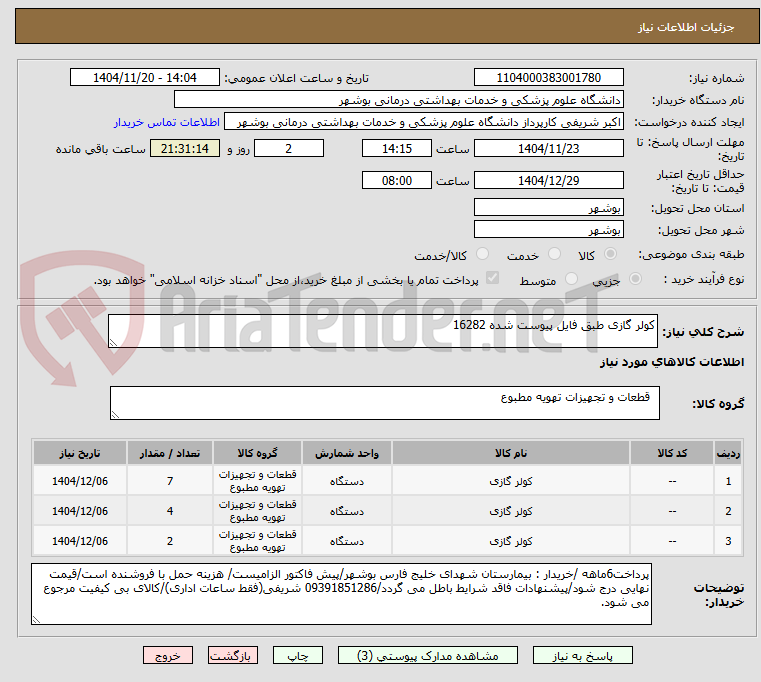Click the کد کالا column header

672,453
